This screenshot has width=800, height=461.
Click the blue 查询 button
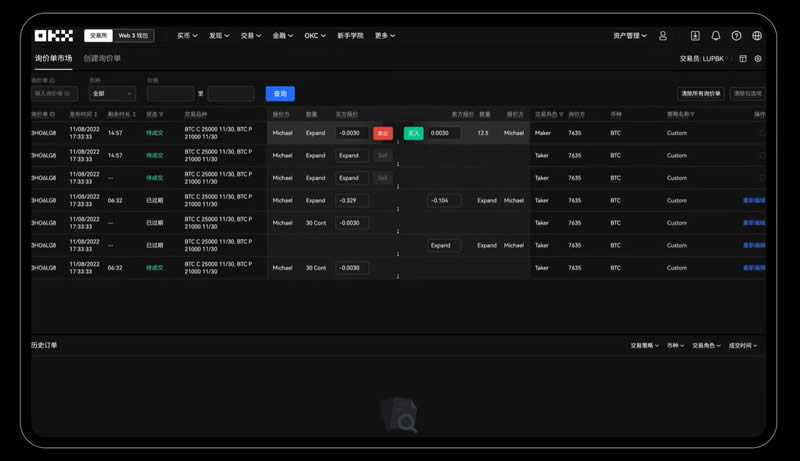coord(280,94)
